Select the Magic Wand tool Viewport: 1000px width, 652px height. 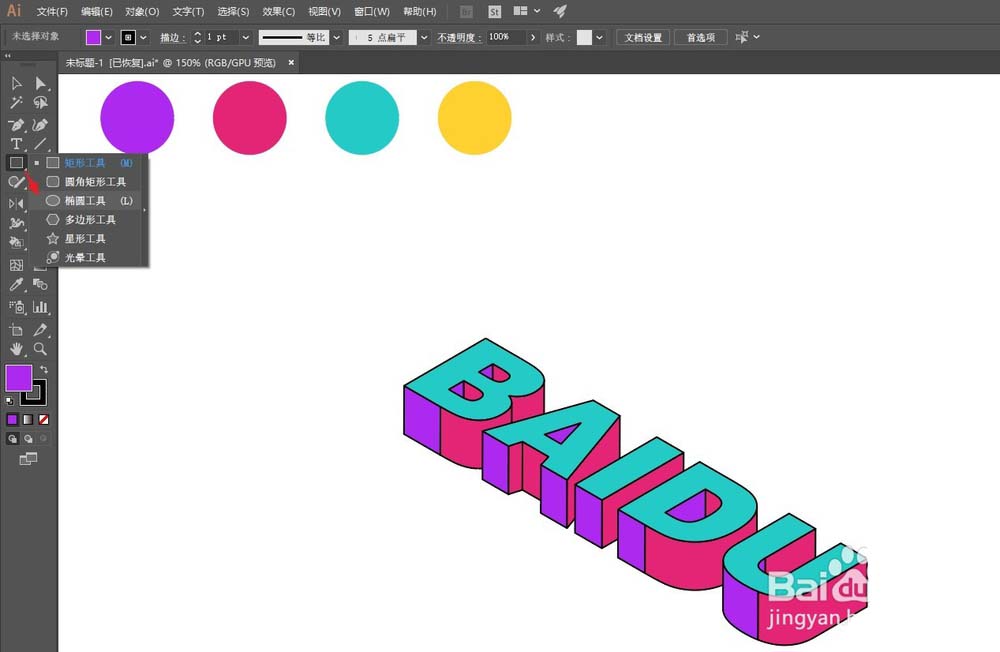[16, 103]
